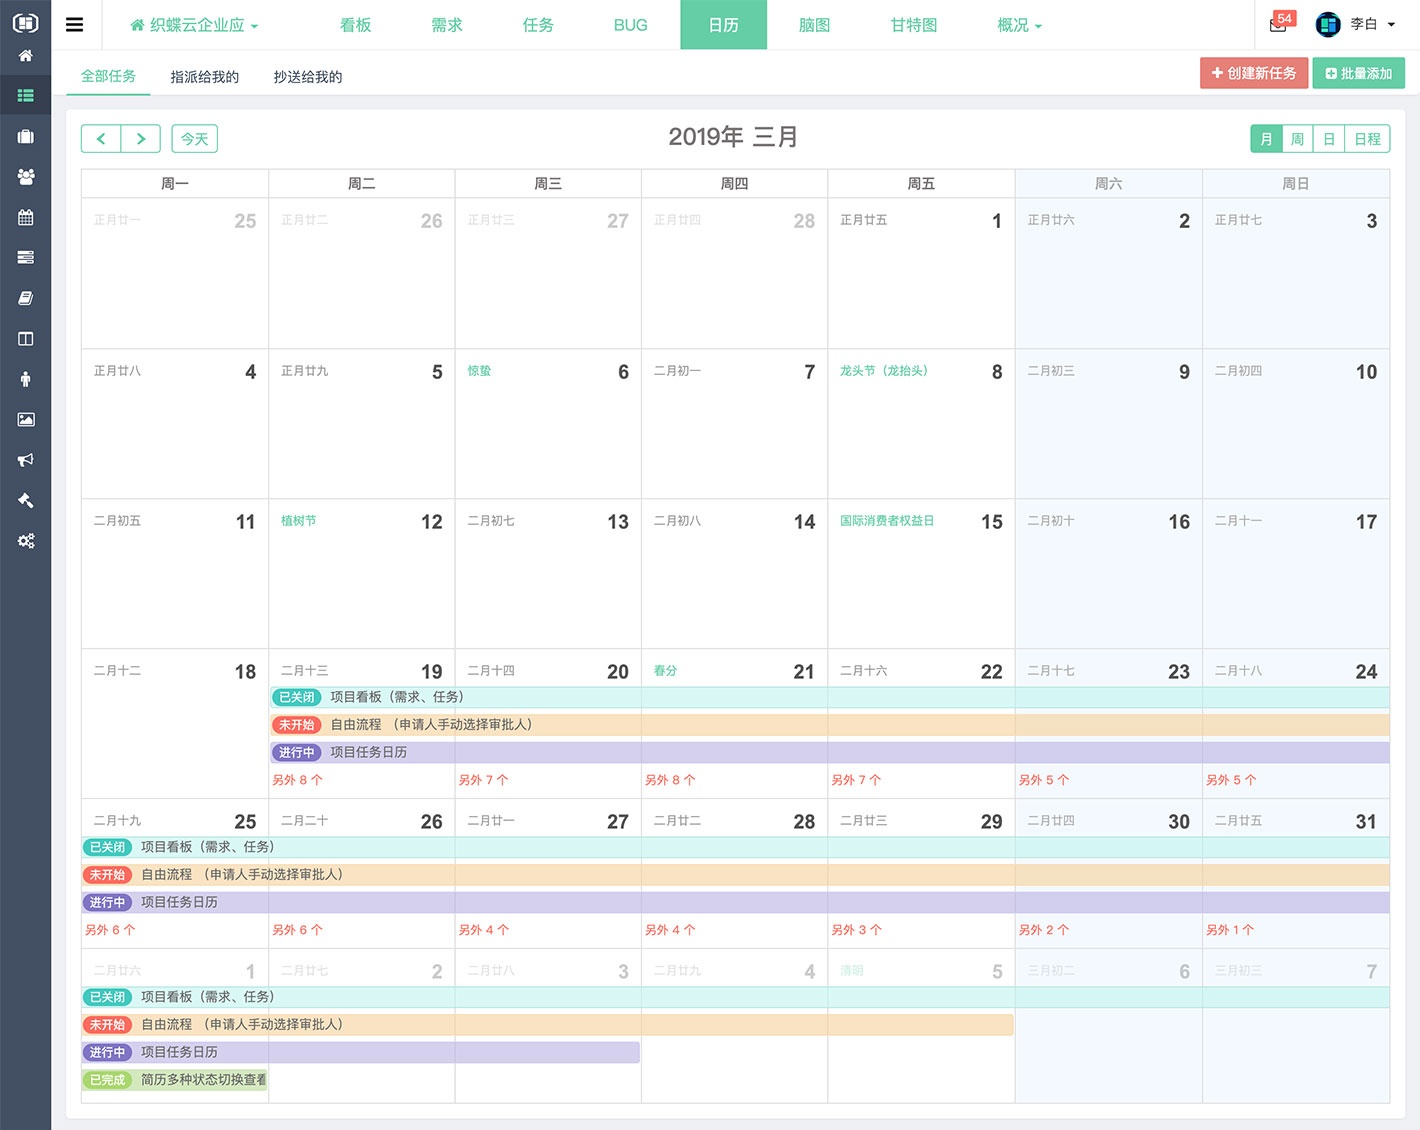1420x1130 pixels.
Task: Click the 国际消费者权益日 holiday label
Action: tap(887, 521)
